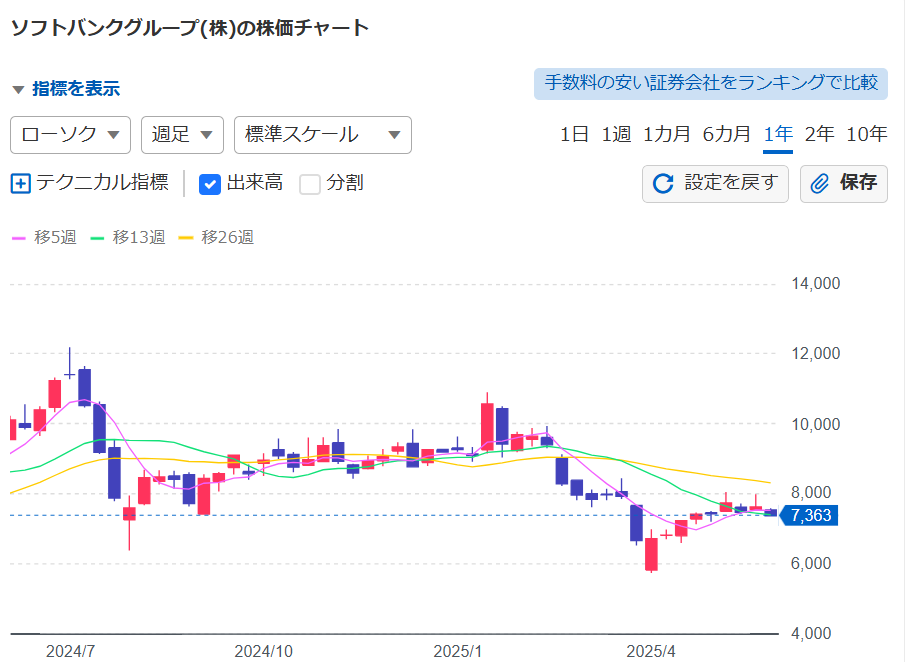Click the 14,000 axis label
Screen dimensions: 905x662
coord(816,284)
